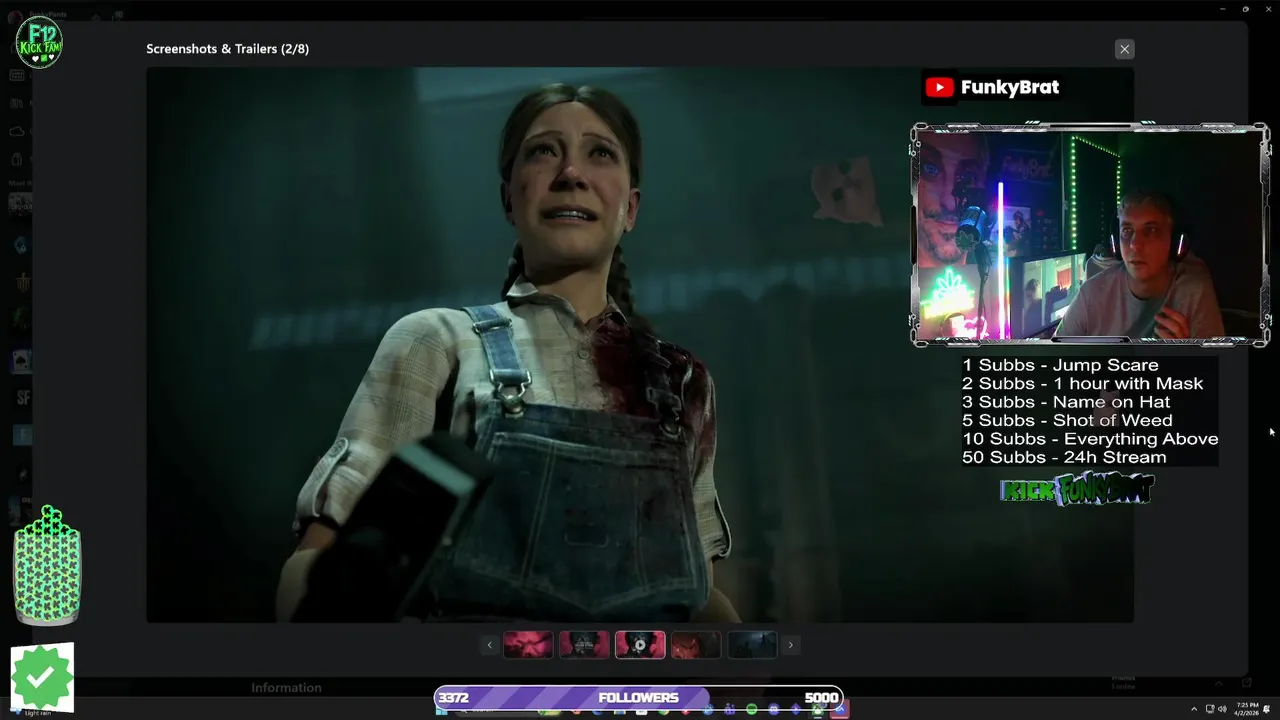The image size is (1280, 720).
Task: Open the notification bell in the taskbar
Action: [1268, 709]
